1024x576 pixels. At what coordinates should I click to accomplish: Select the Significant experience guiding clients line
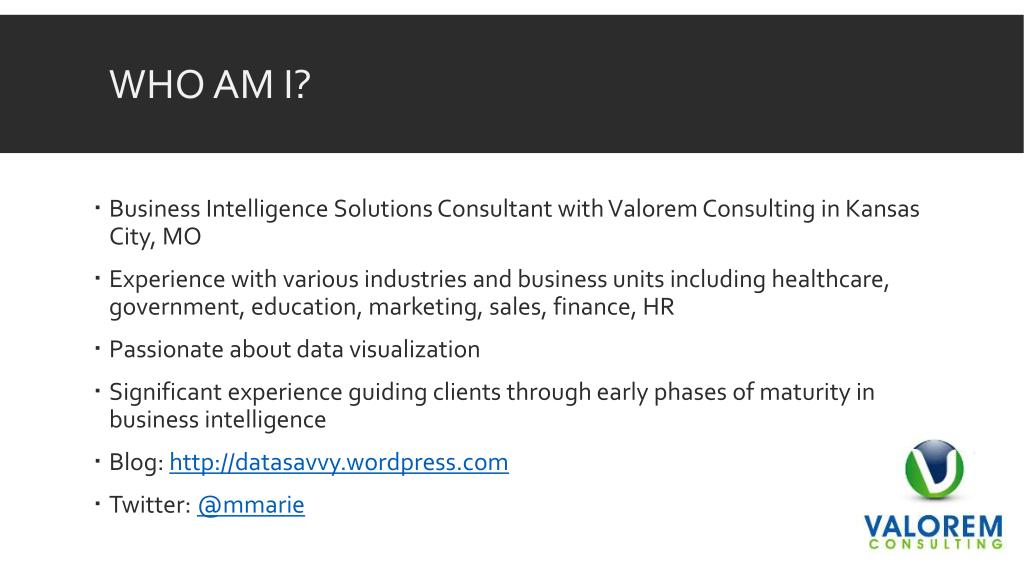pos(492,392)
